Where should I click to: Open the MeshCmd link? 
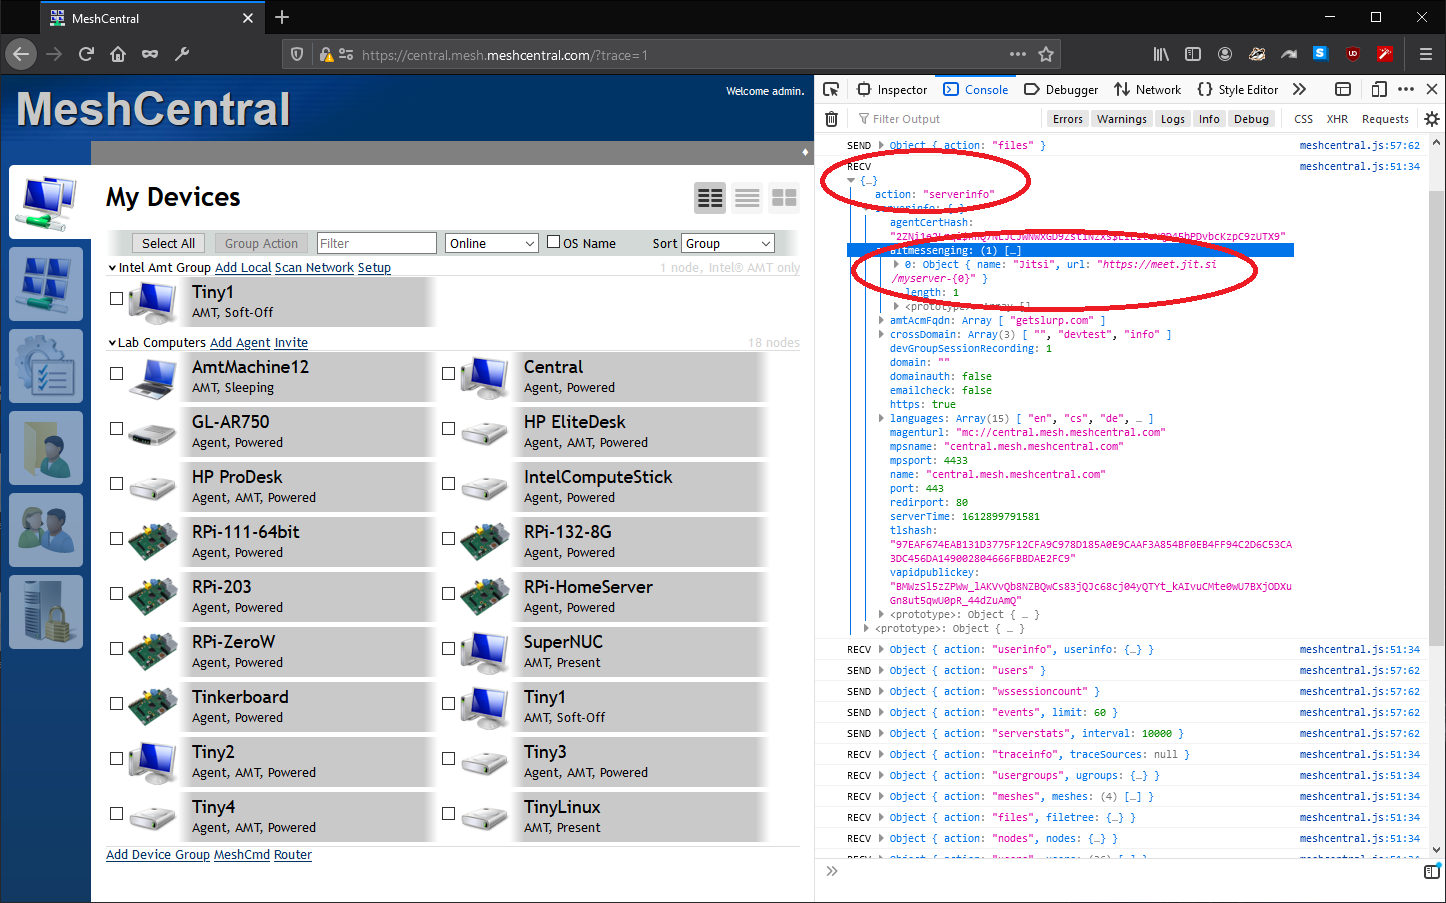(x=242, y=855)
